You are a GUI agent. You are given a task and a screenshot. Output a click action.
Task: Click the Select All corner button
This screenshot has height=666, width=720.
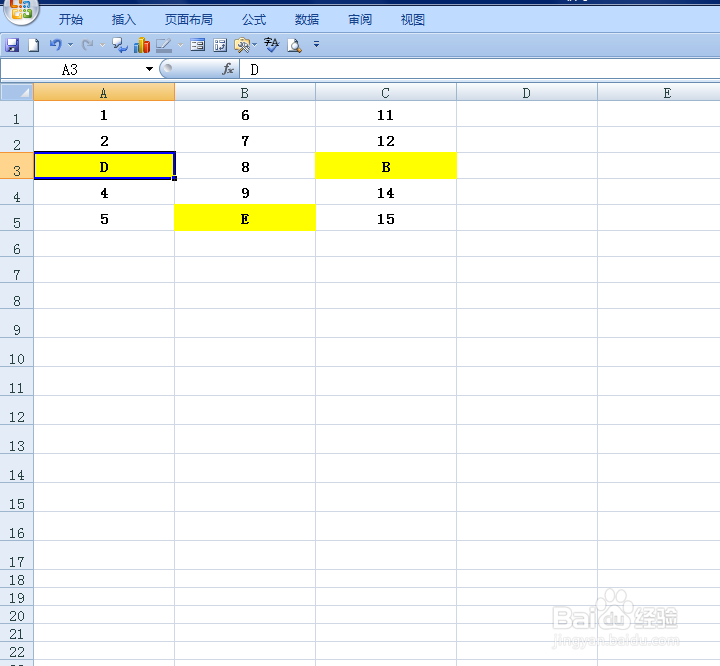(x=17, y=92)
